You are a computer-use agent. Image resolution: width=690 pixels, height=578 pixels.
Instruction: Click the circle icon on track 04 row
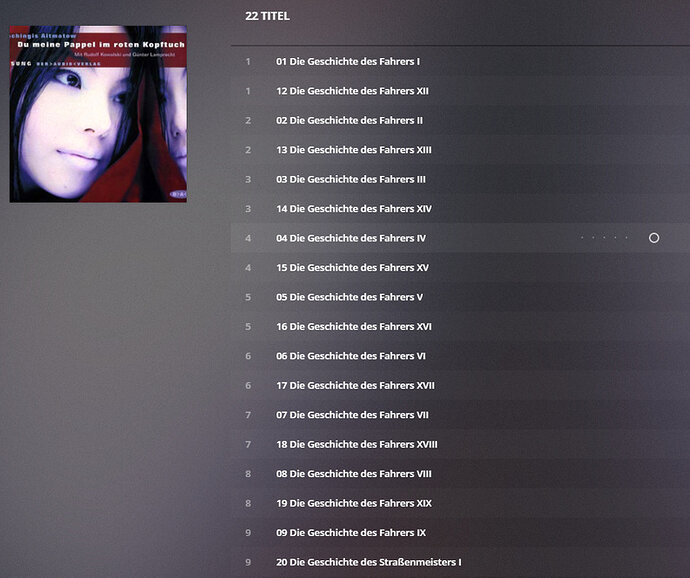654,238
